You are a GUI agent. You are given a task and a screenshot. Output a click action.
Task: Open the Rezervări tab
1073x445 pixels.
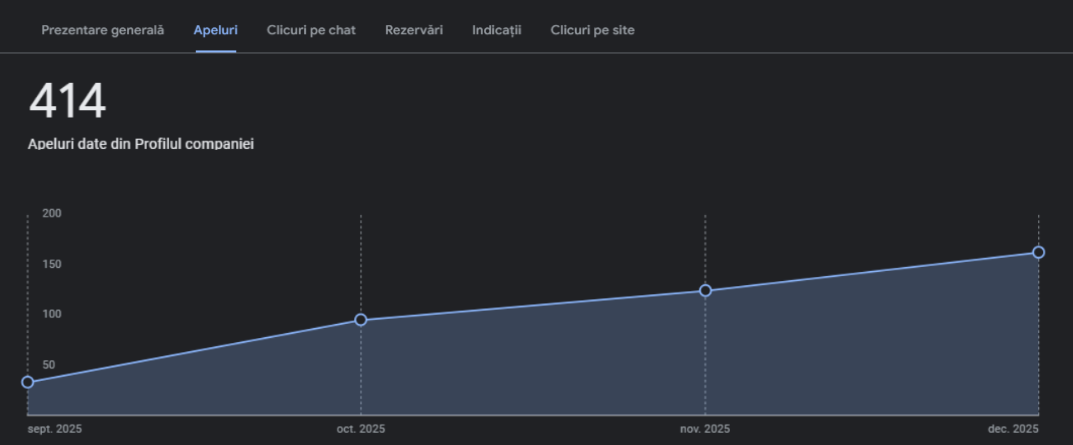click(414, 30)
